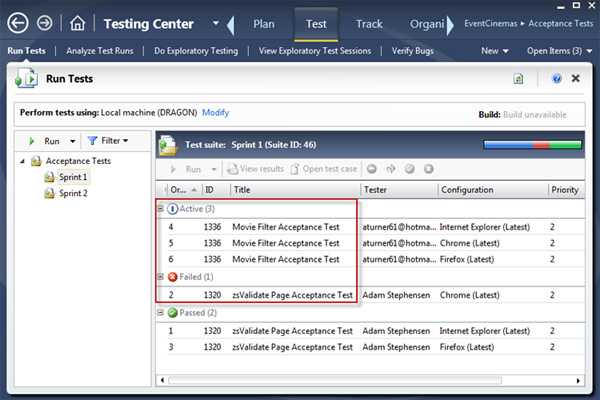Switch to the Plan tab
Viewport: 600px width, 400px height.
(x=263, y=23)
